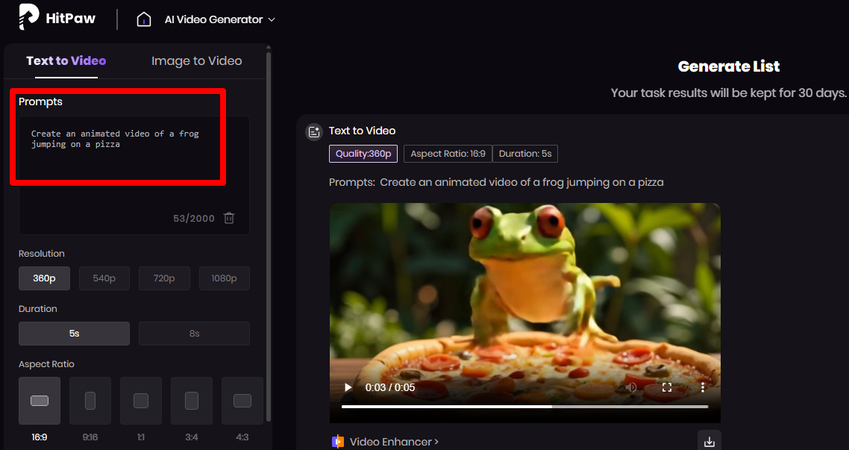Select the Text to Video tab
The image size is (849, 450).
click(x=66, y=61)
